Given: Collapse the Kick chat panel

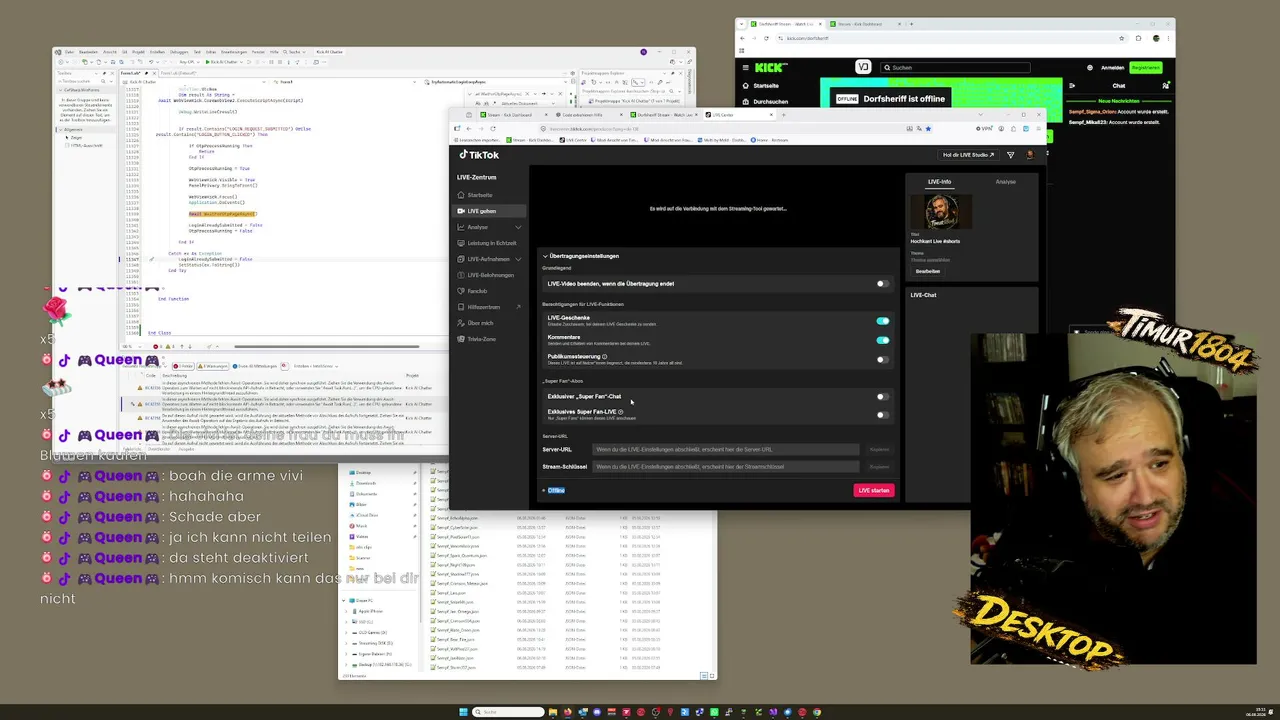Looking at the screenshot, I should coord(1072,86).
